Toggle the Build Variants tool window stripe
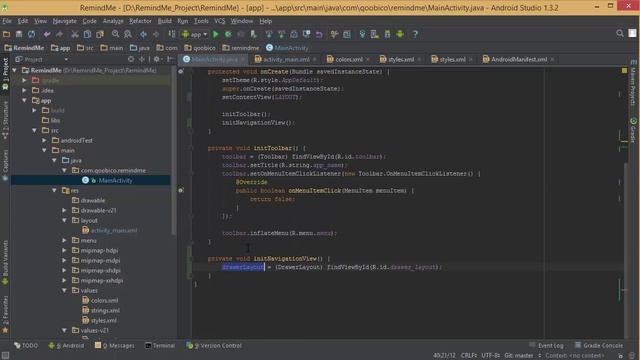The height and width of the screenshot is (360, 640). pos(5,262)
